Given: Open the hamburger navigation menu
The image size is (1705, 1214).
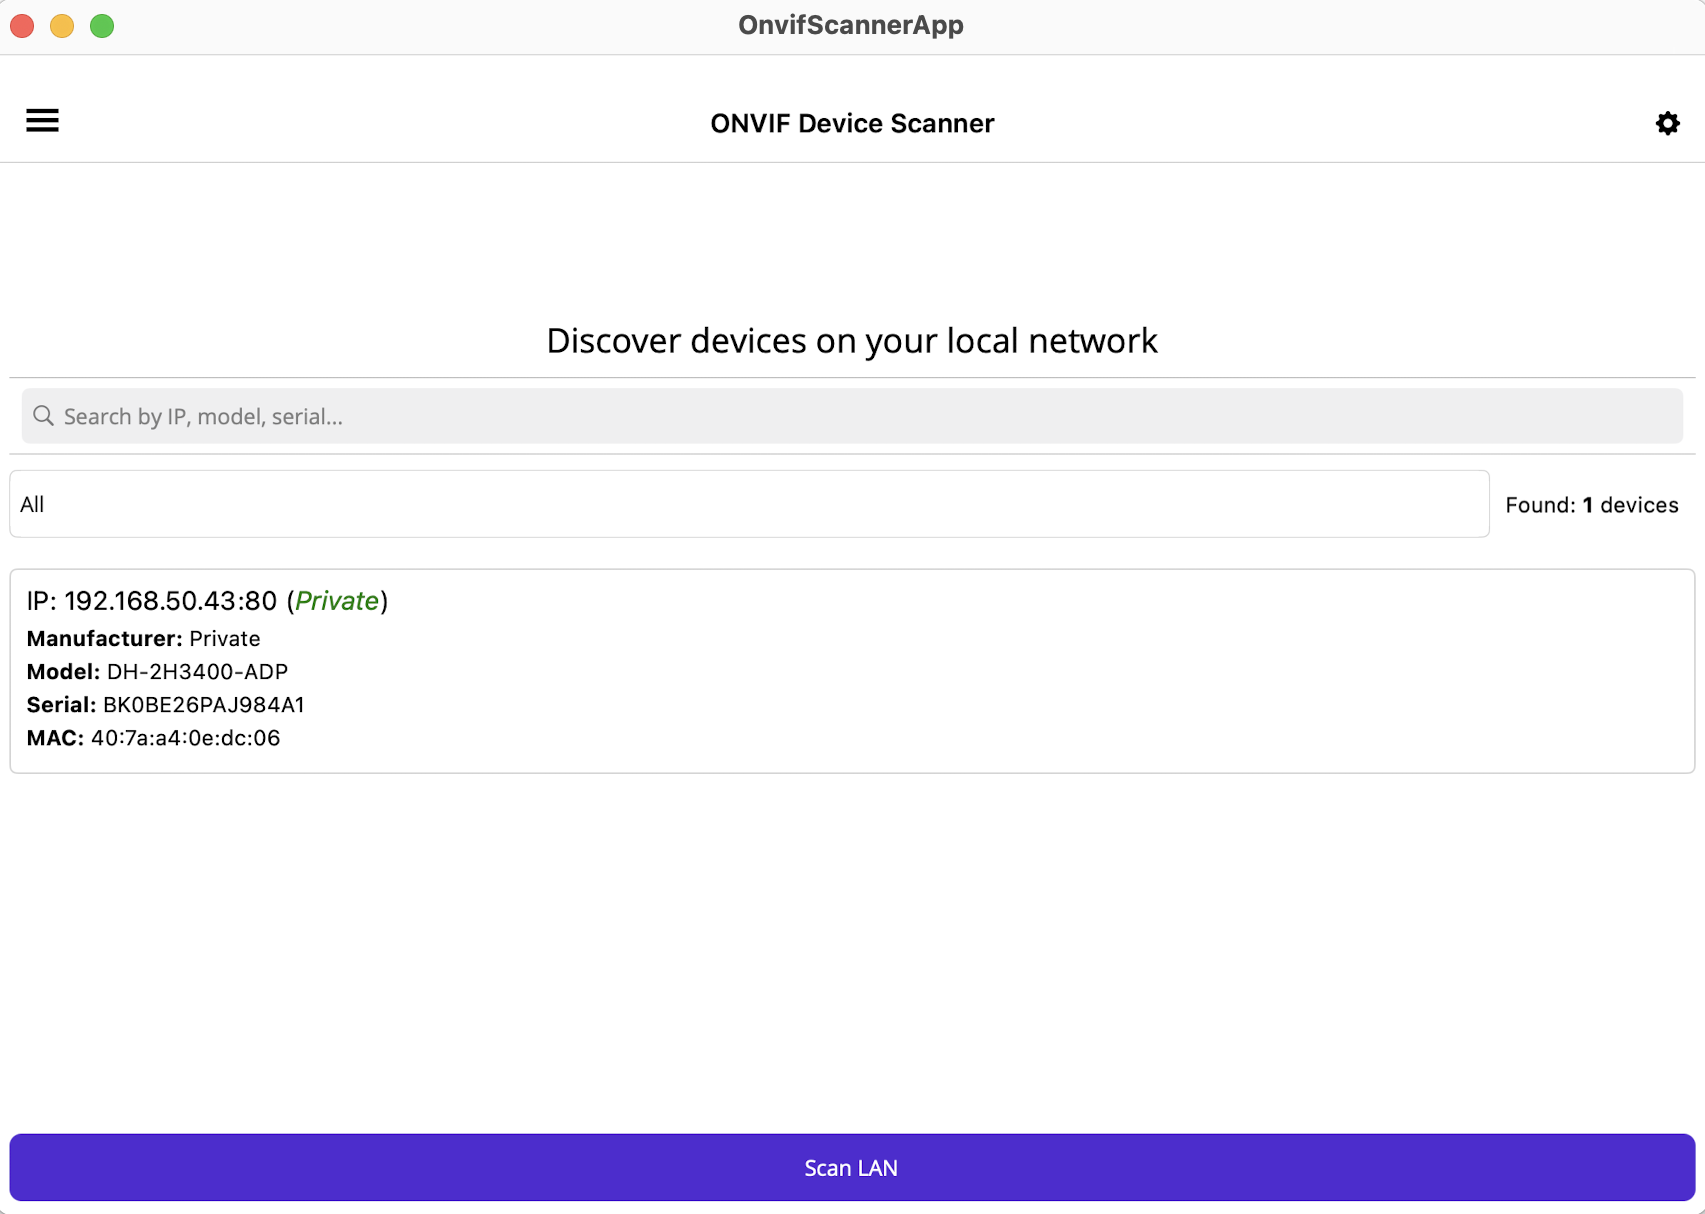Looking at the screenshot, I should [42, 121].
